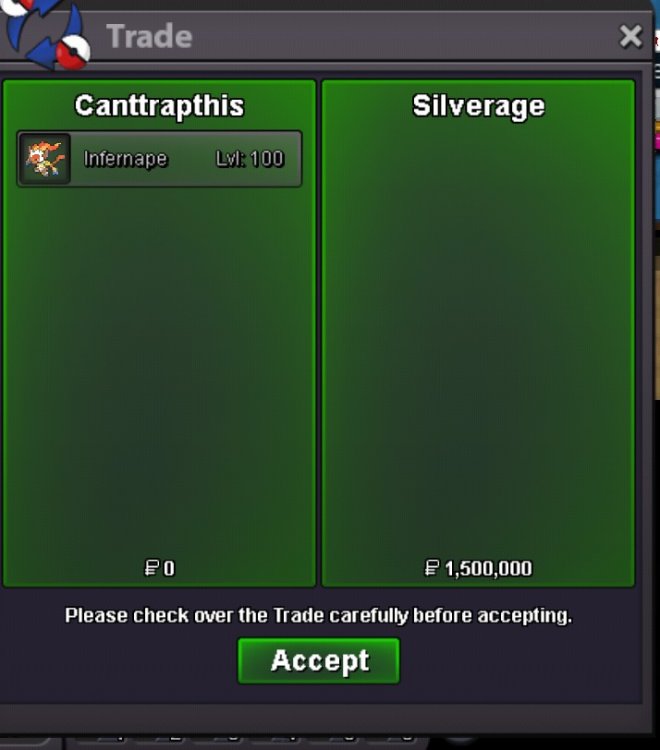Click the Infernape row empty middle area
Viewport: 660px width, 750px height.
point(191,159)
